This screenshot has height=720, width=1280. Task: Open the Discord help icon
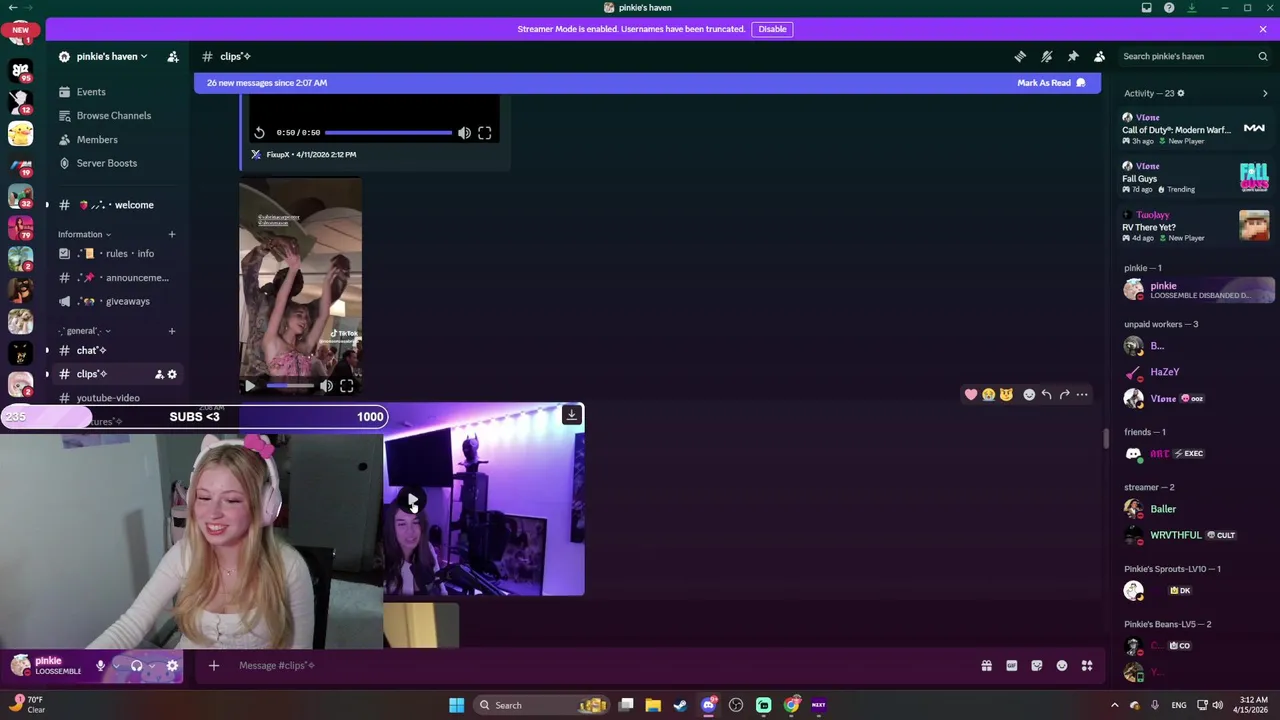(x=1169, y=8)
